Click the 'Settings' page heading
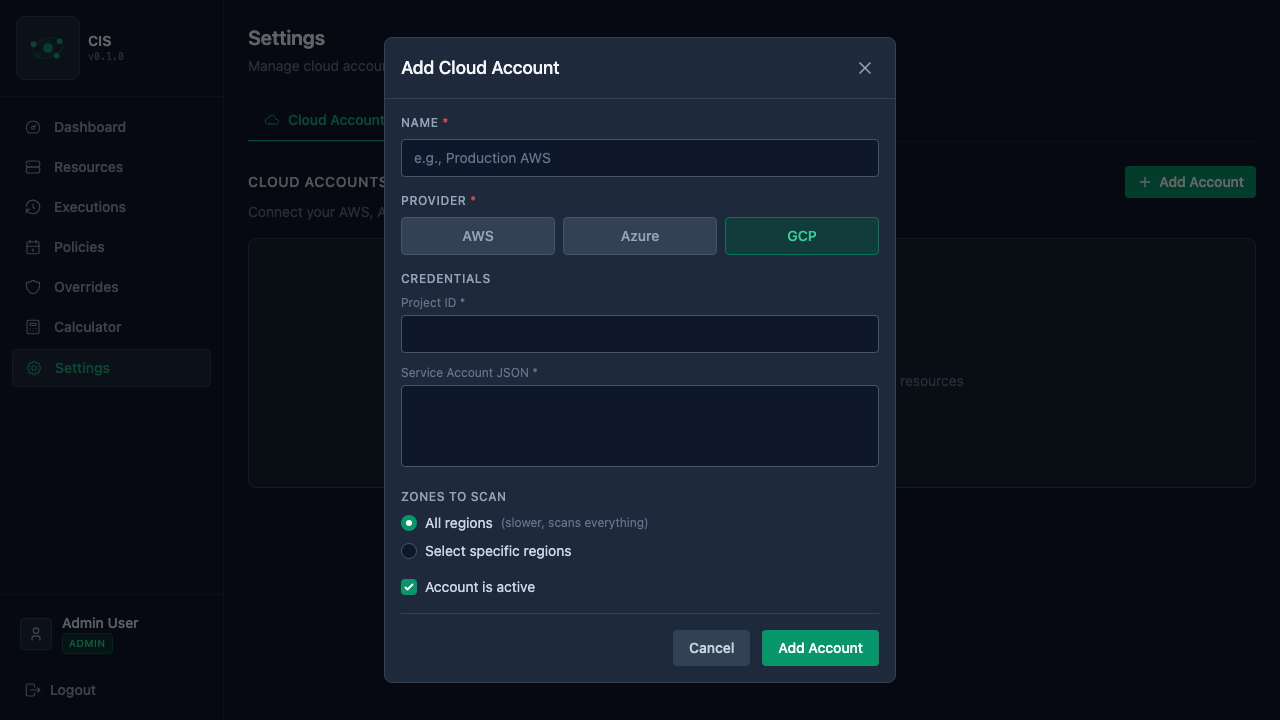This screenshot has height=720, width=1280. coord(286,38)
